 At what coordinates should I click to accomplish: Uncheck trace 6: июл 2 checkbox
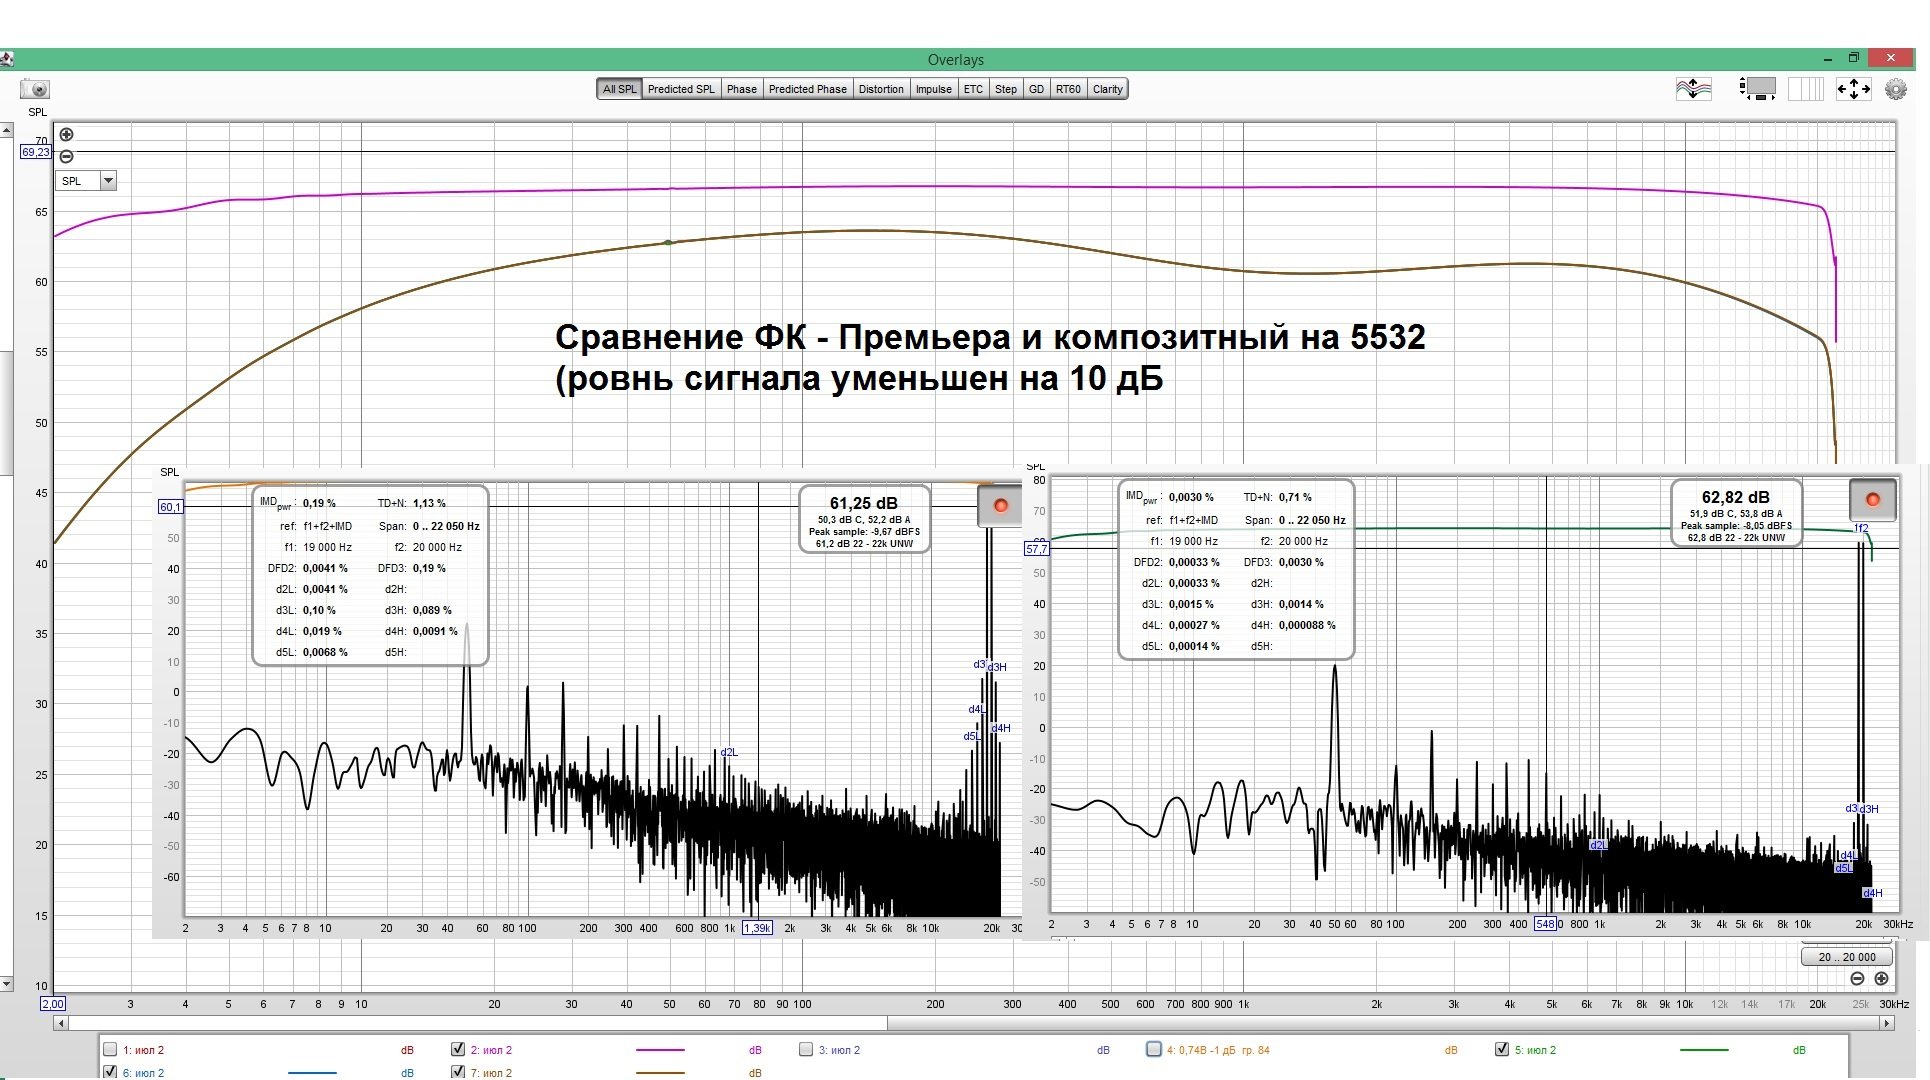[110, 1072]
